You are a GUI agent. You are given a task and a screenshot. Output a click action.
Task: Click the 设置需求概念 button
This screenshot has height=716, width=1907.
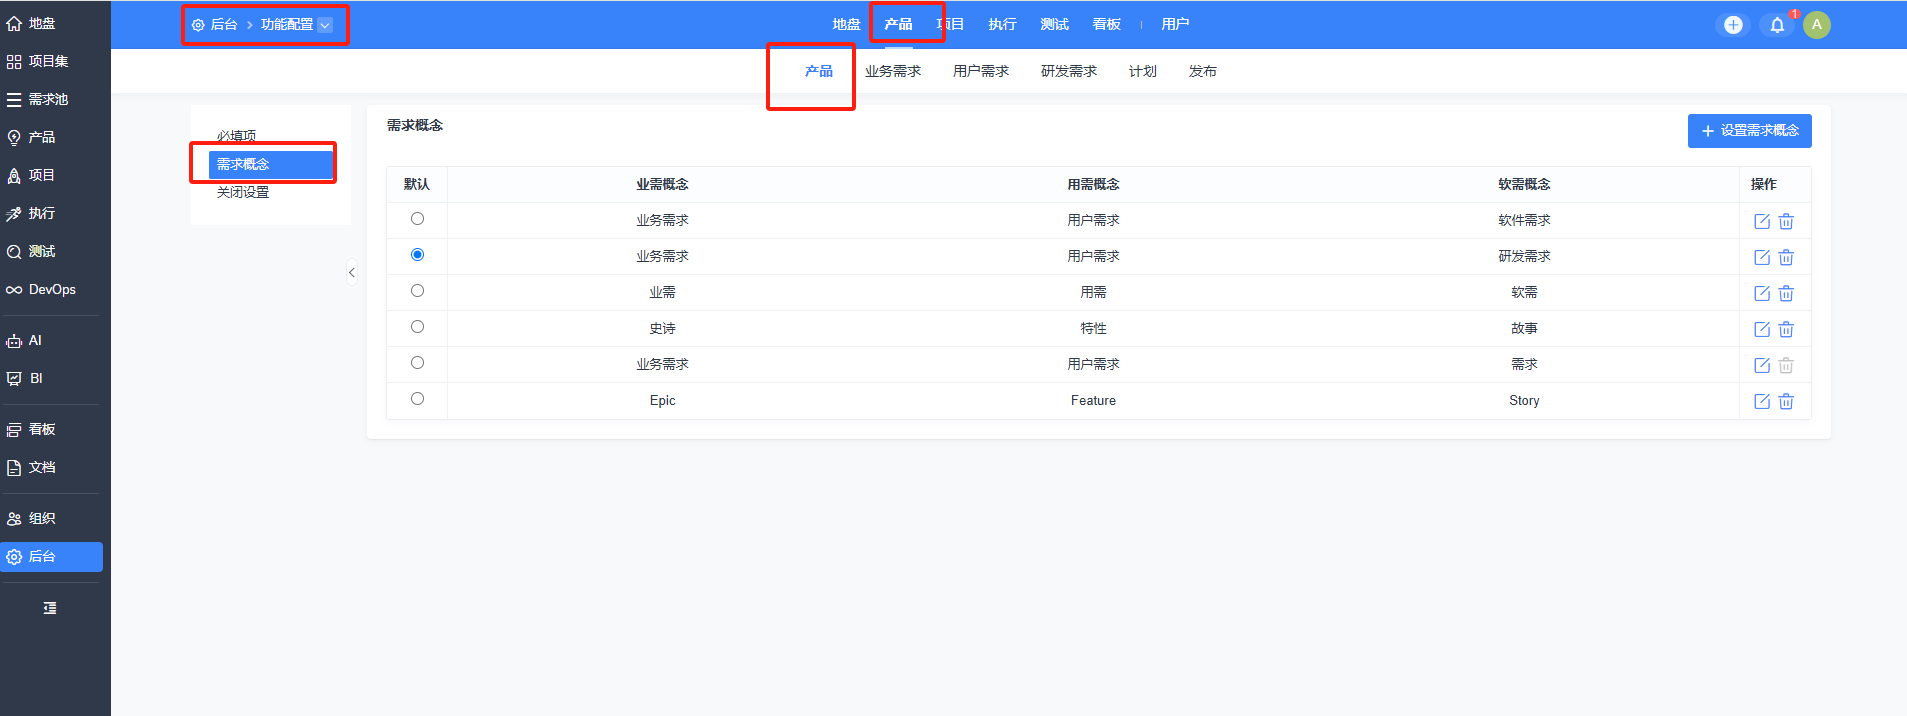click(x=1750, y=131)
